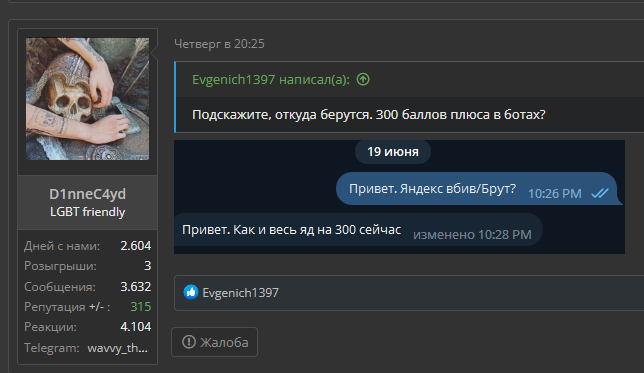Open the embedded Telegram chat screenshot

[399, 197]
